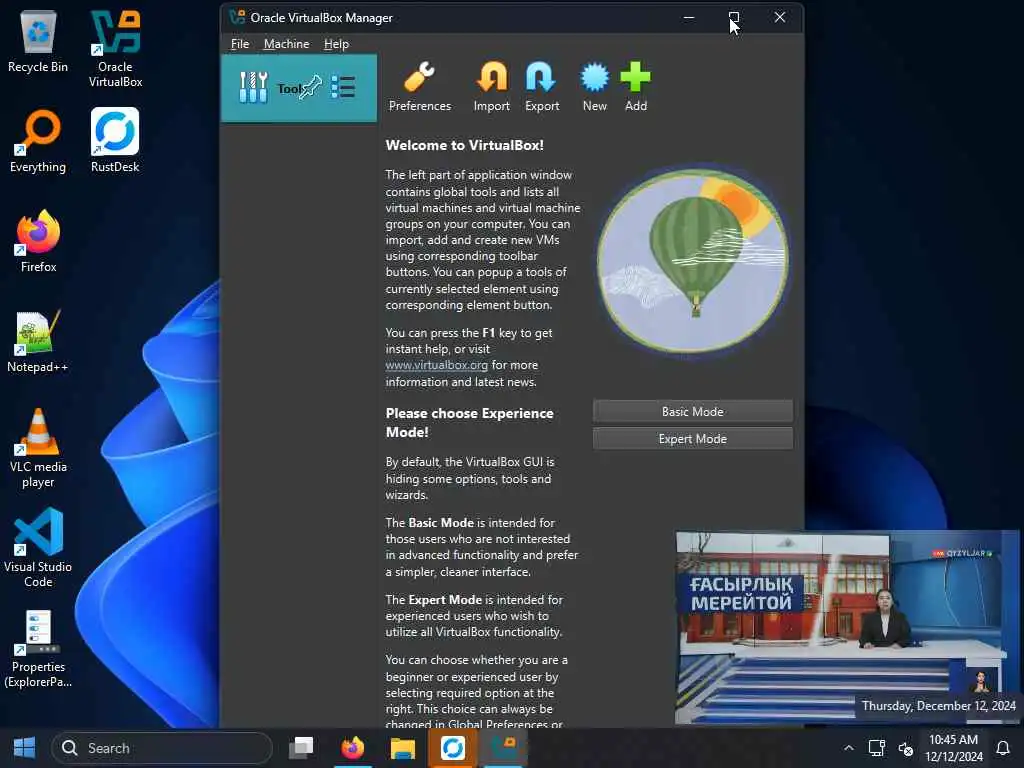Click the Export appliance icon

click(541, 87)
